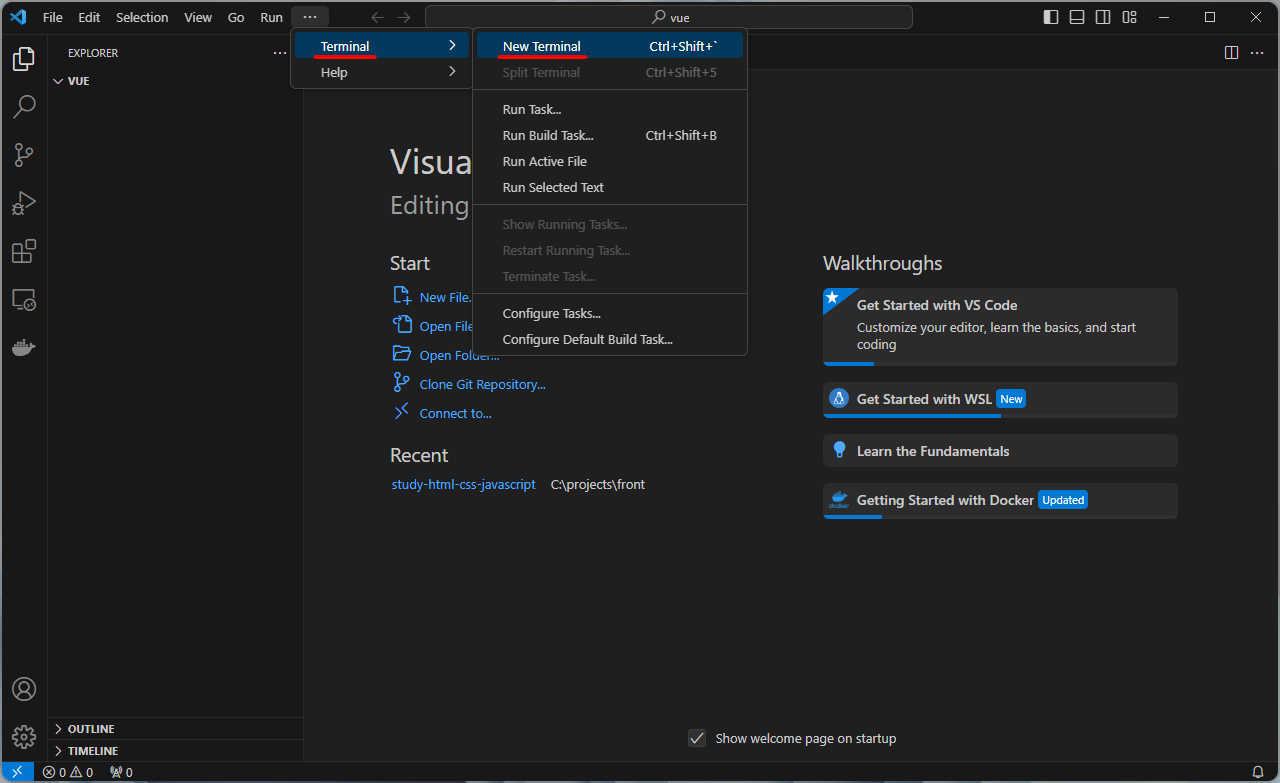Click the EXPLORER panel title
The image size is (1280, 783).
93,53
